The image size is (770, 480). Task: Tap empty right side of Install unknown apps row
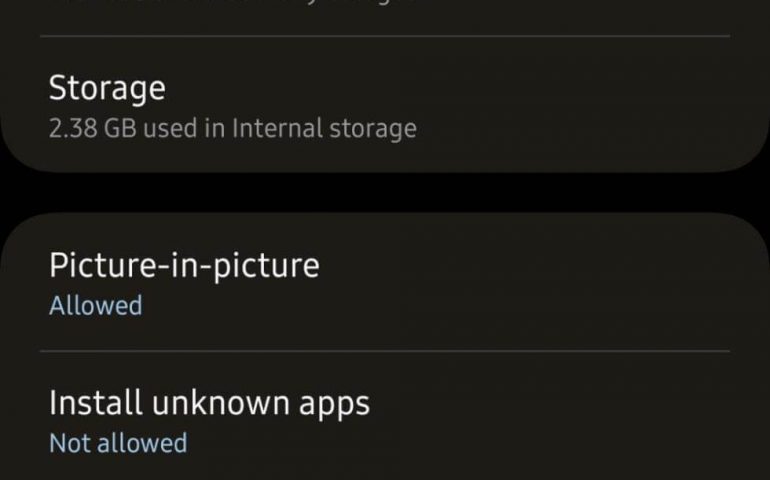click(x=620, y=420)
